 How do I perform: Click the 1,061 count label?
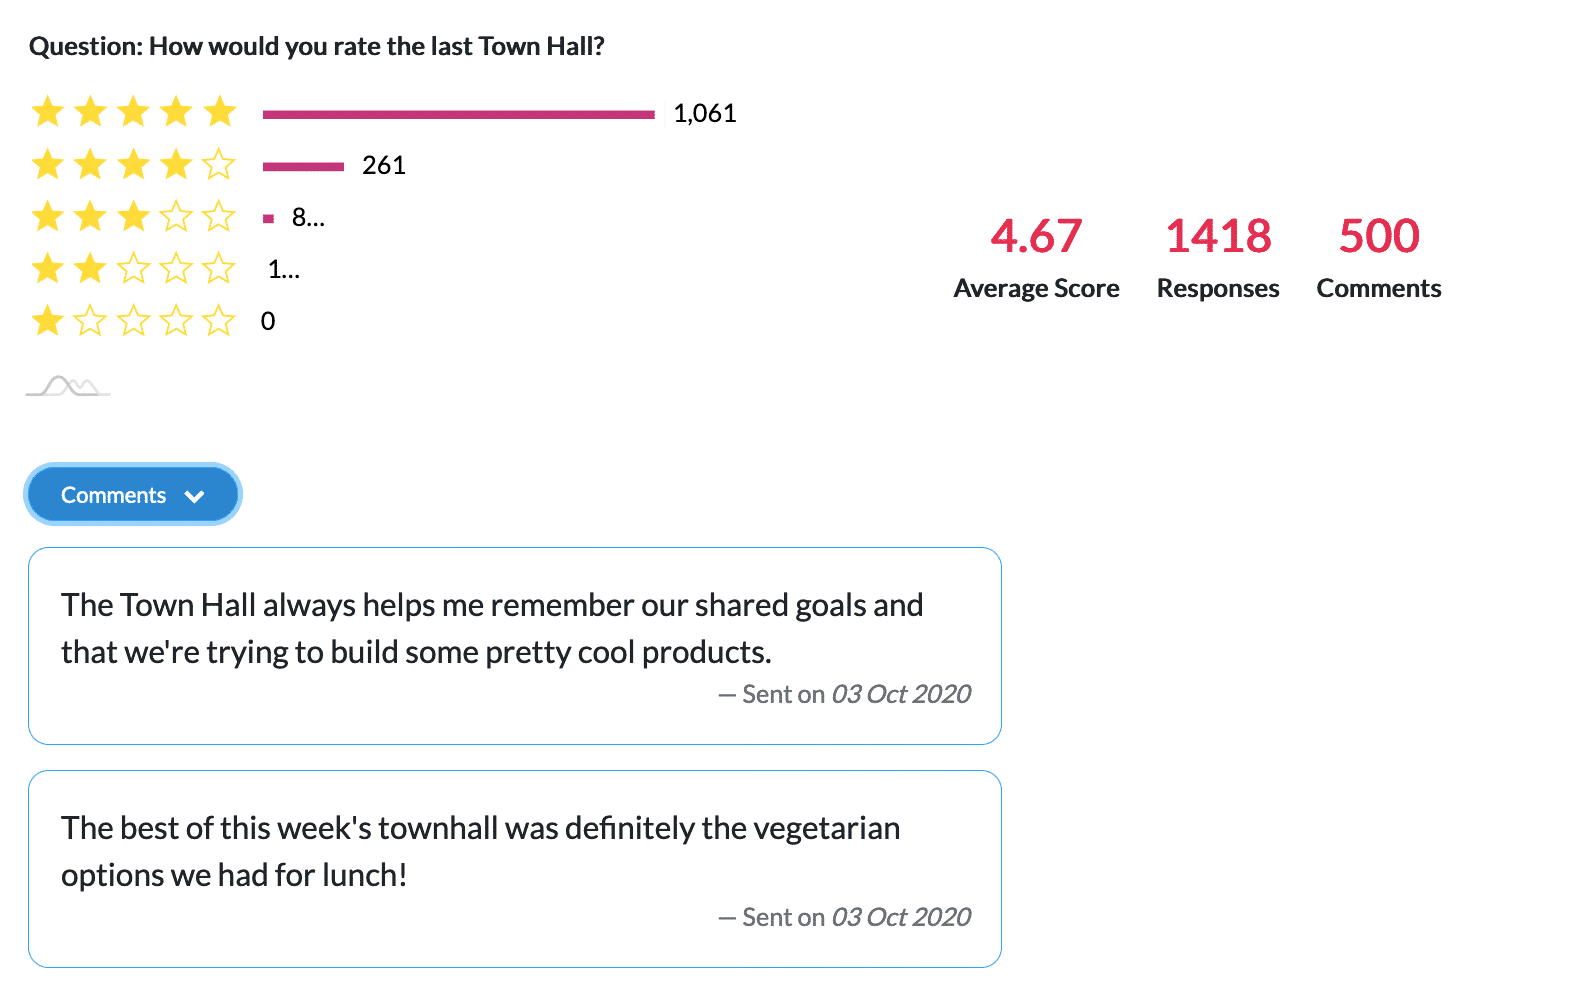point(706,113)
